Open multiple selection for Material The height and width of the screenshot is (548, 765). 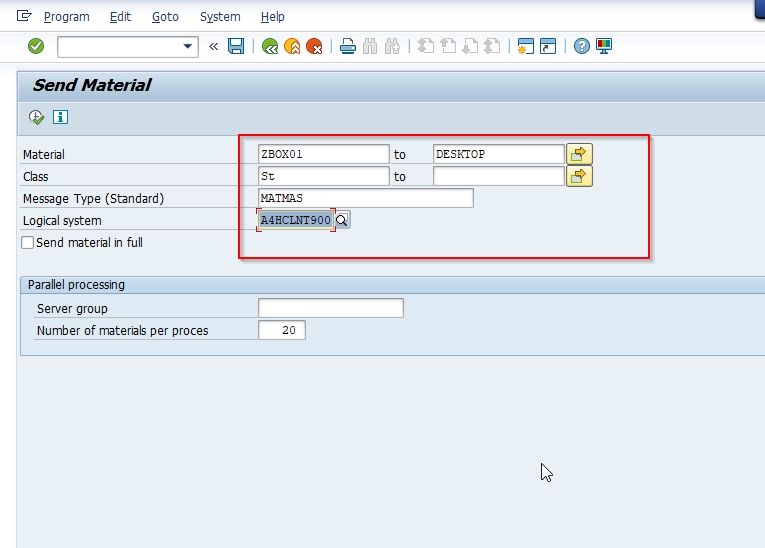point(579,154)
